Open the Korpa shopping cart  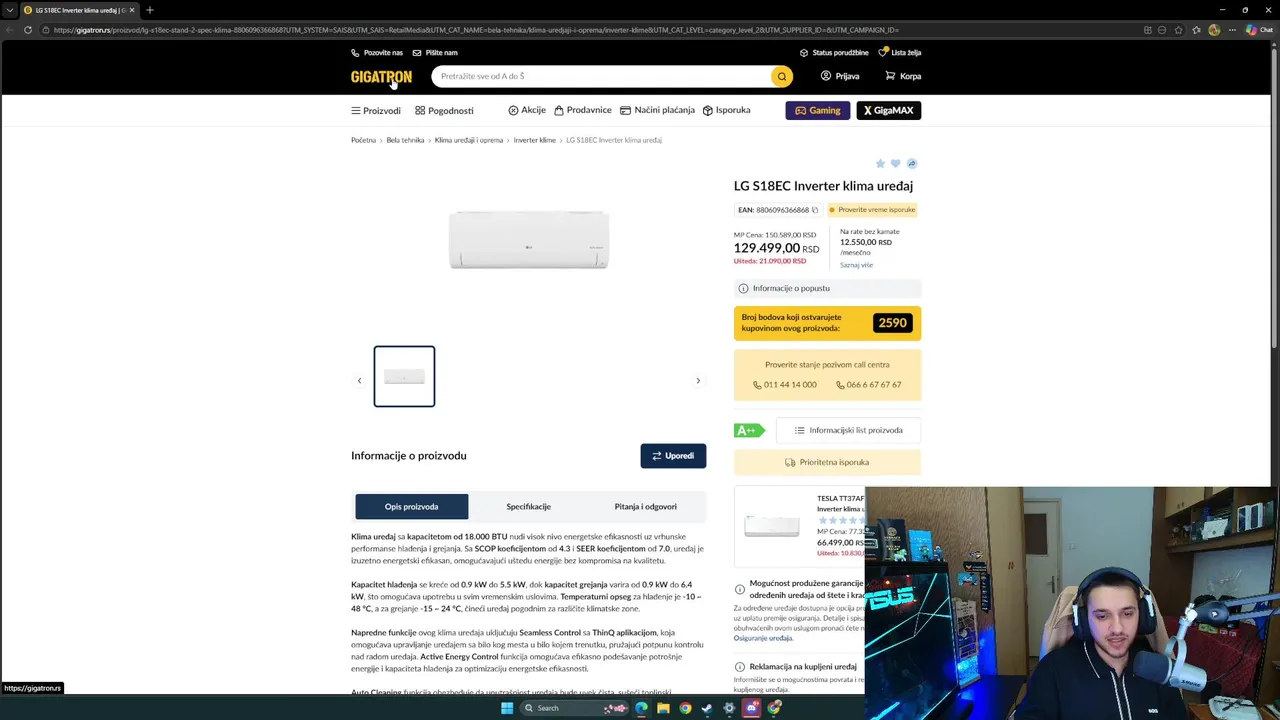coord(903,76)
